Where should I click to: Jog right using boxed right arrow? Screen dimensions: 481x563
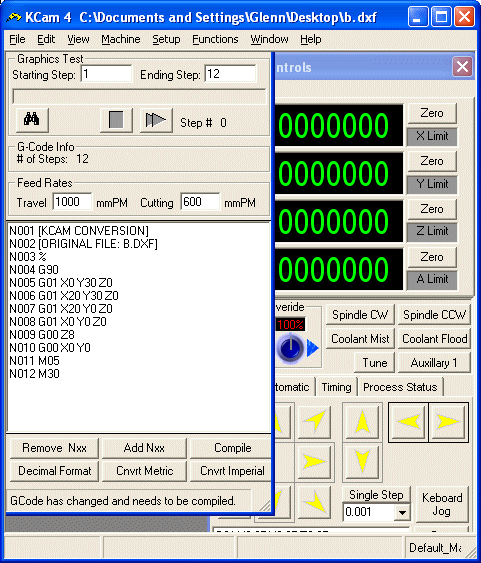(449, 422)
